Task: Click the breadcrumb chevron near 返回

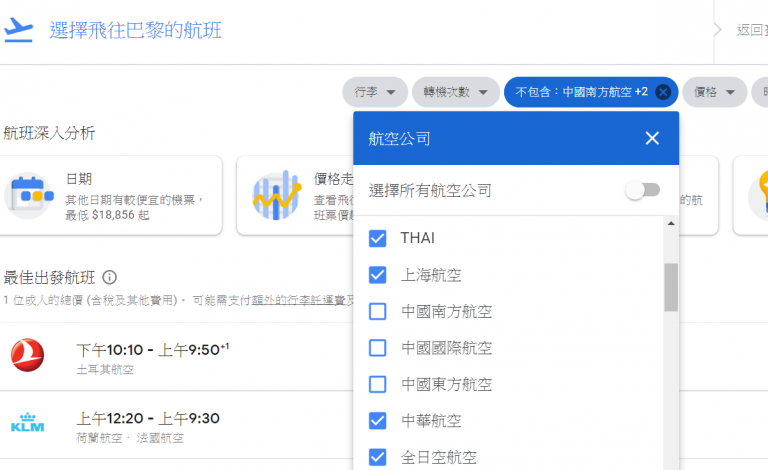Action: (x=718, y=30)
